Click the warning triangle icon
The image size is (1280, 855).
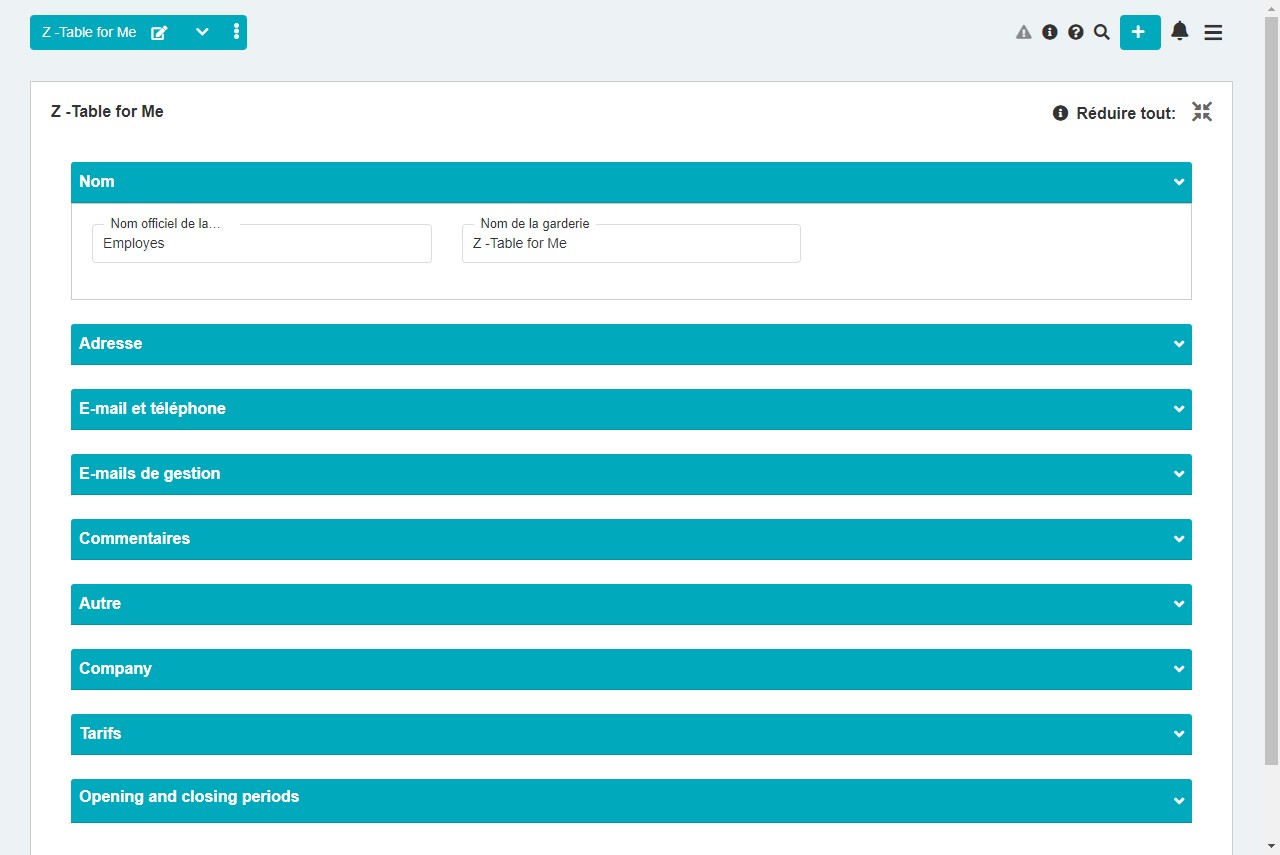point(1023,32)
